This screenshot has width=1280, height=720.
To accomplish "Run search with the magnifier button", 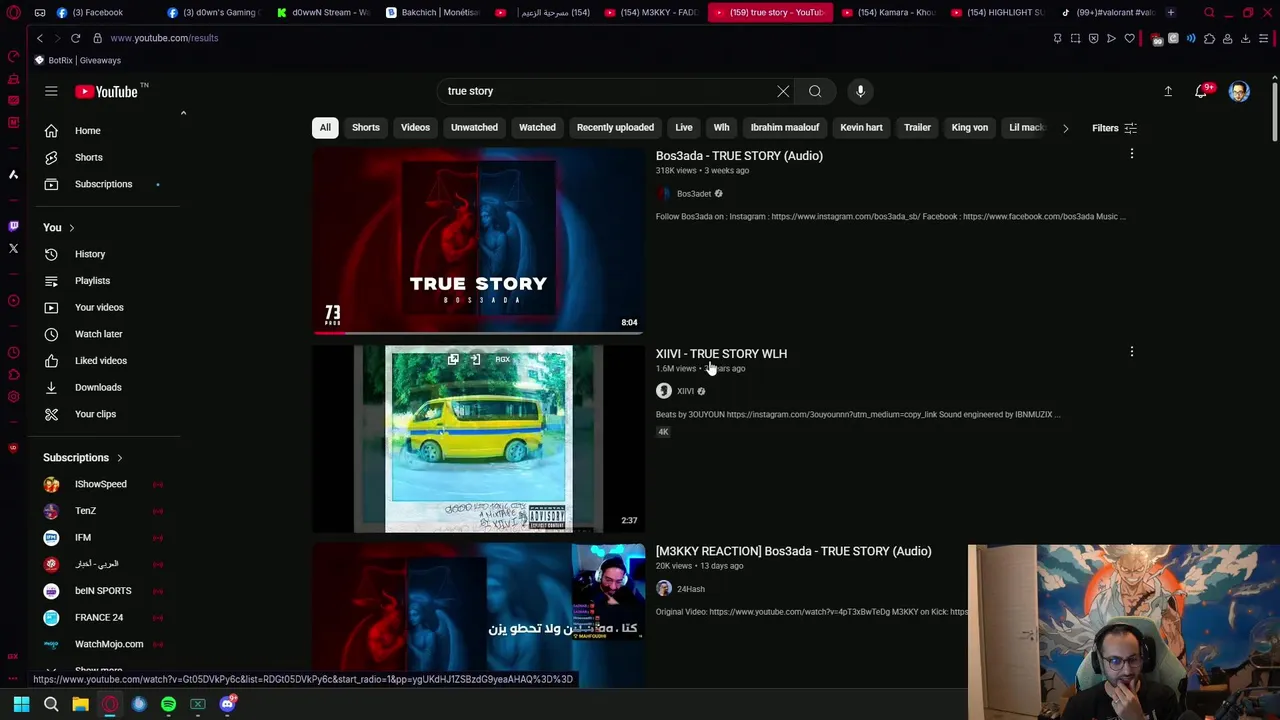I will (815, 91).
